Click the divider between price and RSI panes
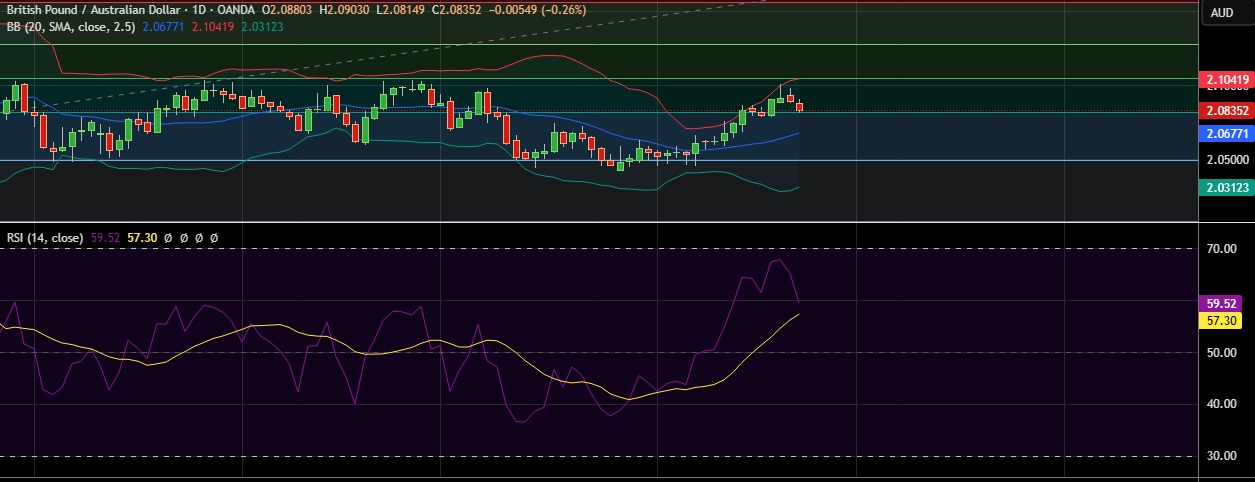 pos(600,222)
